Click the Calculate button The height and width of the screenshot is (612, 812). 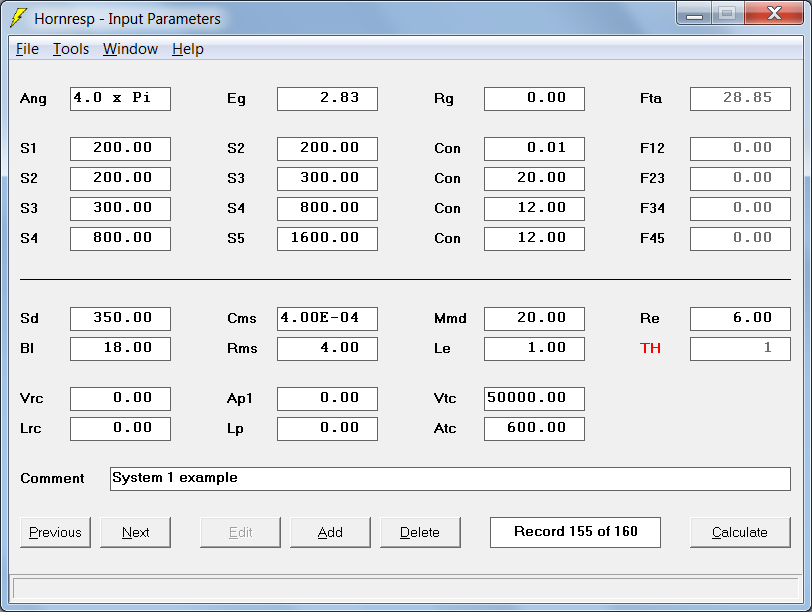coord(740,532)
